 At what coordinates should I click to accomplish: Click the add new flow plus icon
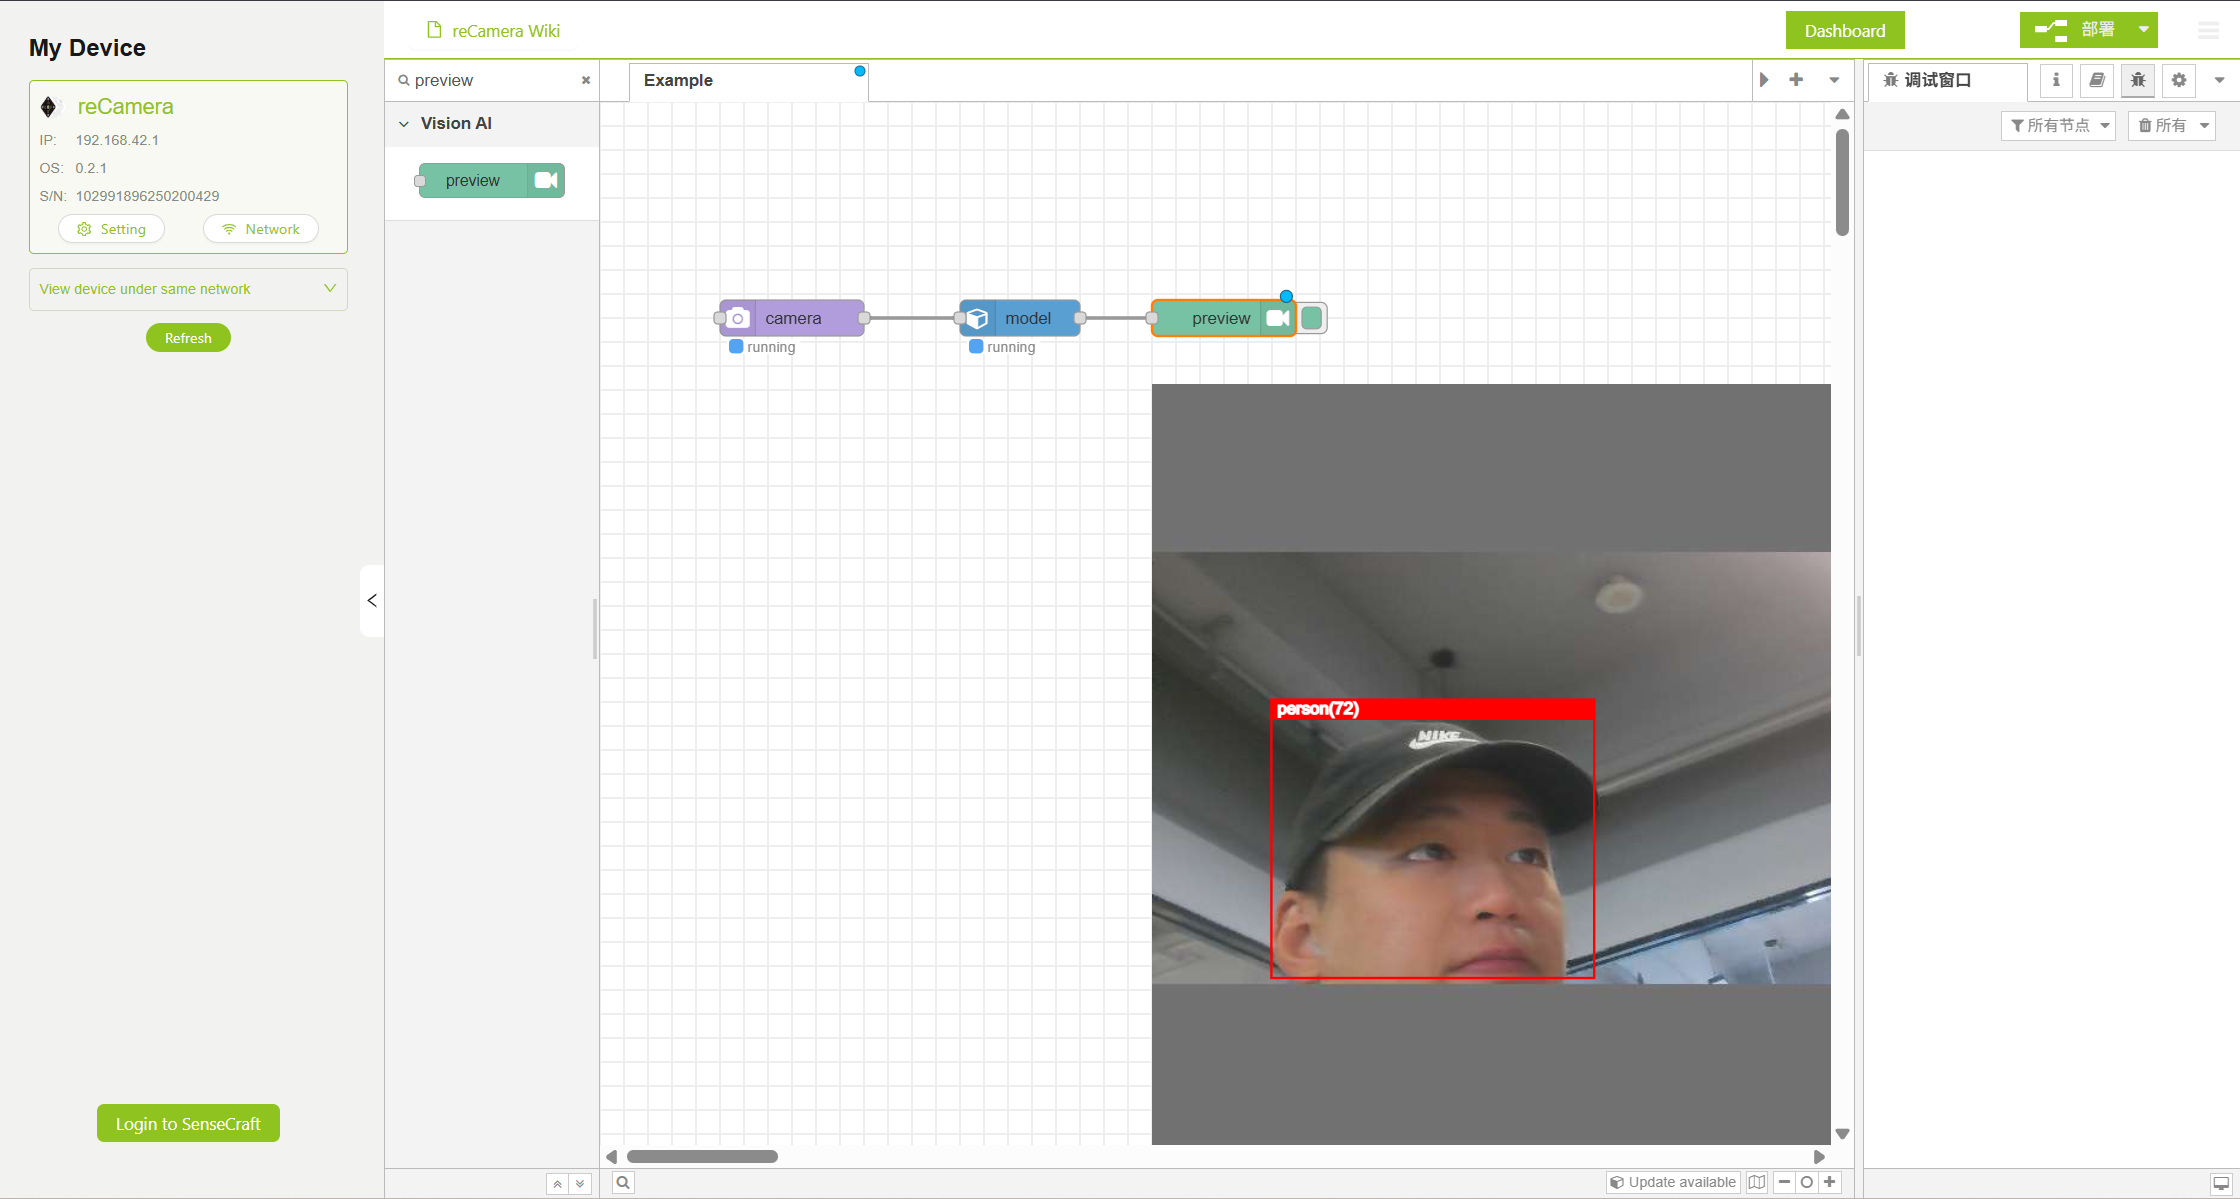coord(1796,80)
